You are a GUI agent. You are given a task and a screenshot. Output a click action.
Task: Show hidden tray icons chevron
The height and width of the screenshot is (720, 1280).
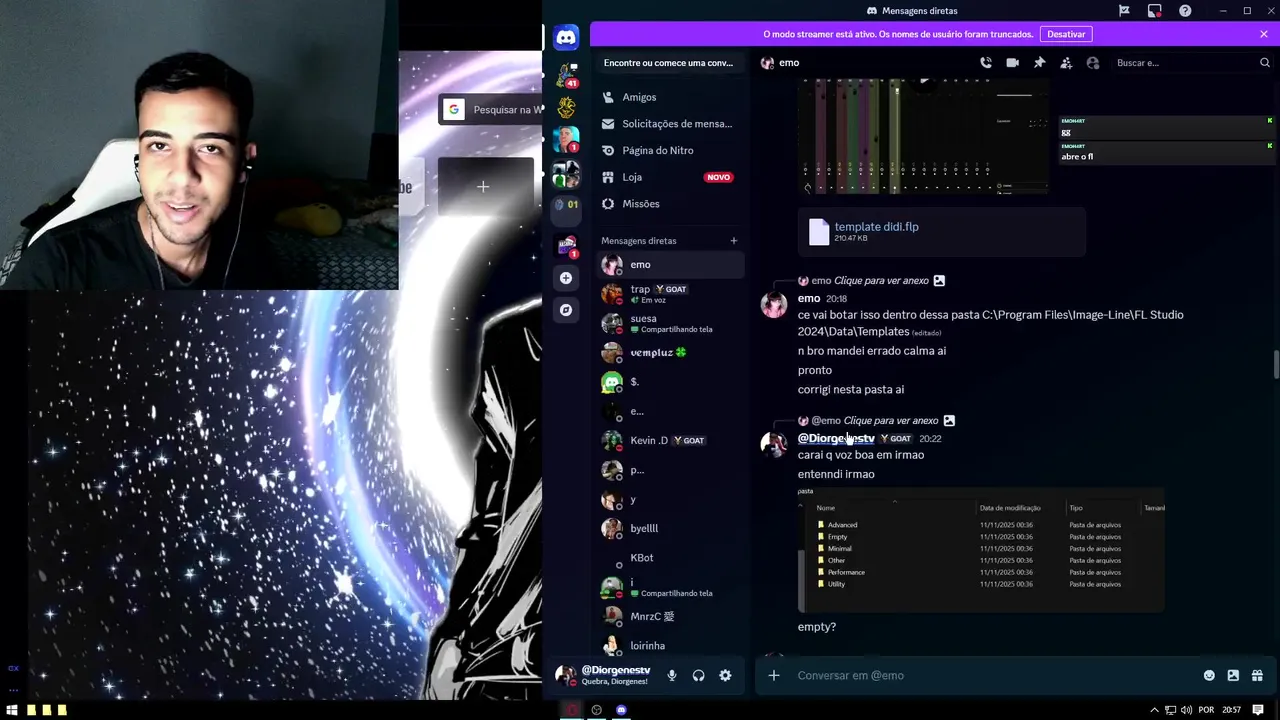click(1154, 710)
